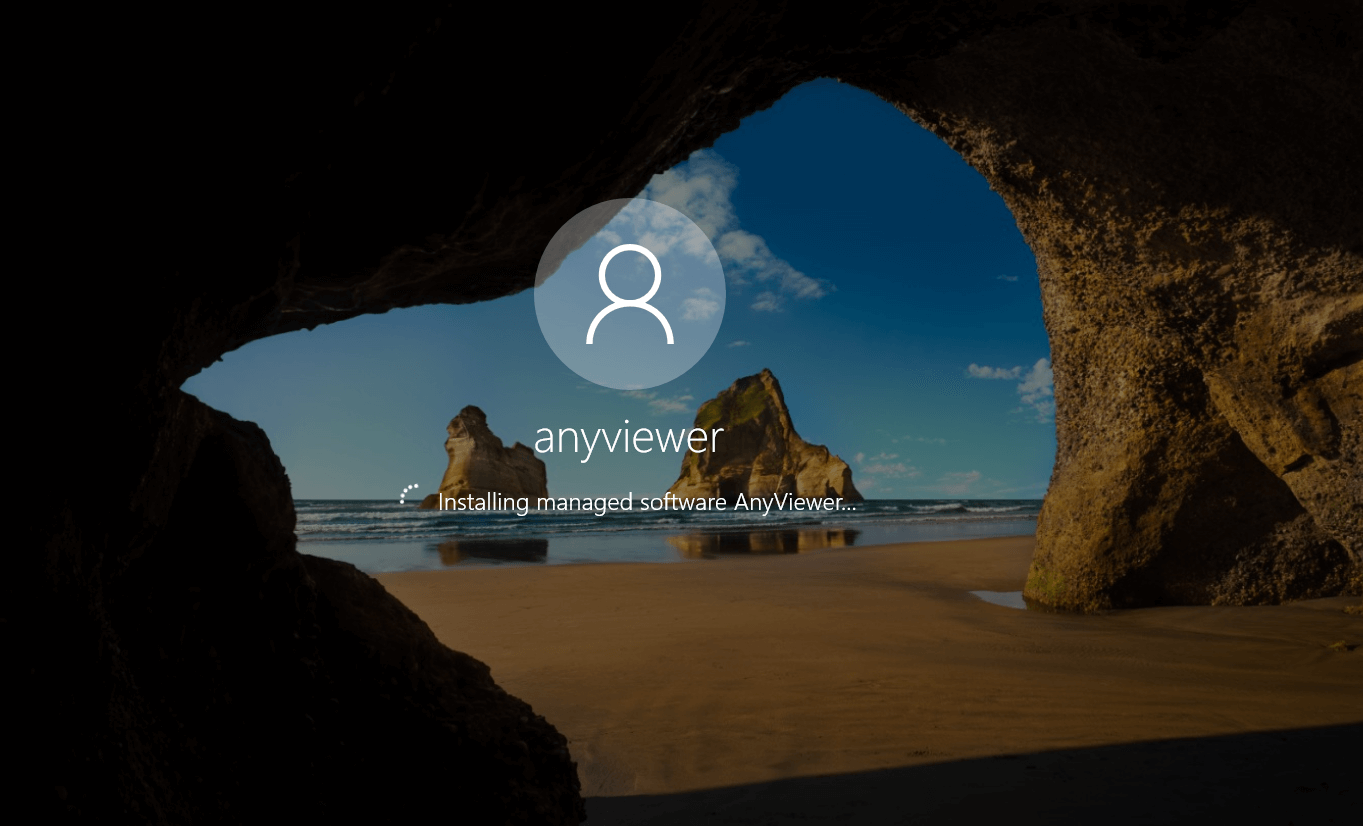This screenshot has width=1363, height=826.
Task: Click "Installing managed software AnyViewer..." status text
Action: pos(647,502)
